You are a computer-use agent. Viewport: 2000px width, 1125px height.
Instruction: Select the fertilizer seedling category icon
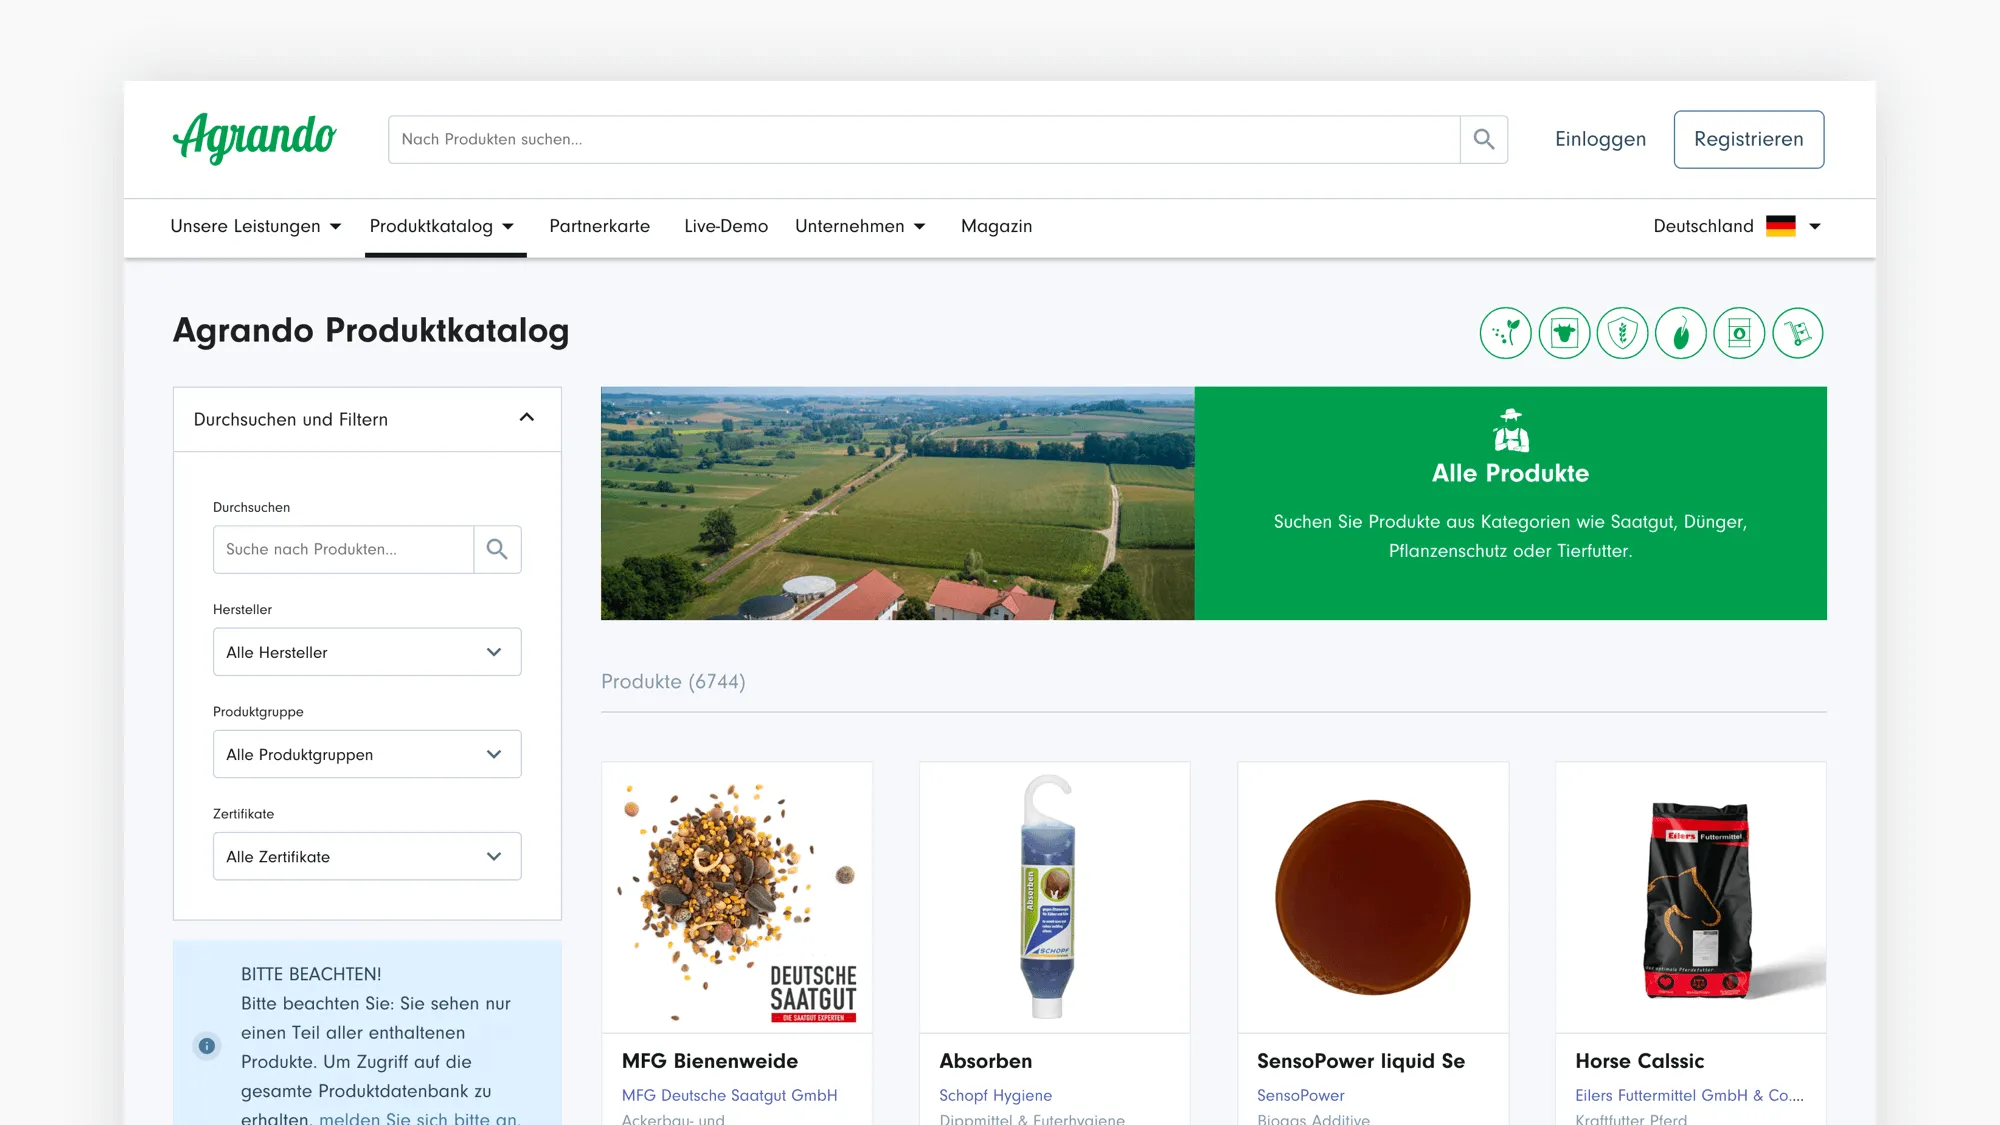1505,333
